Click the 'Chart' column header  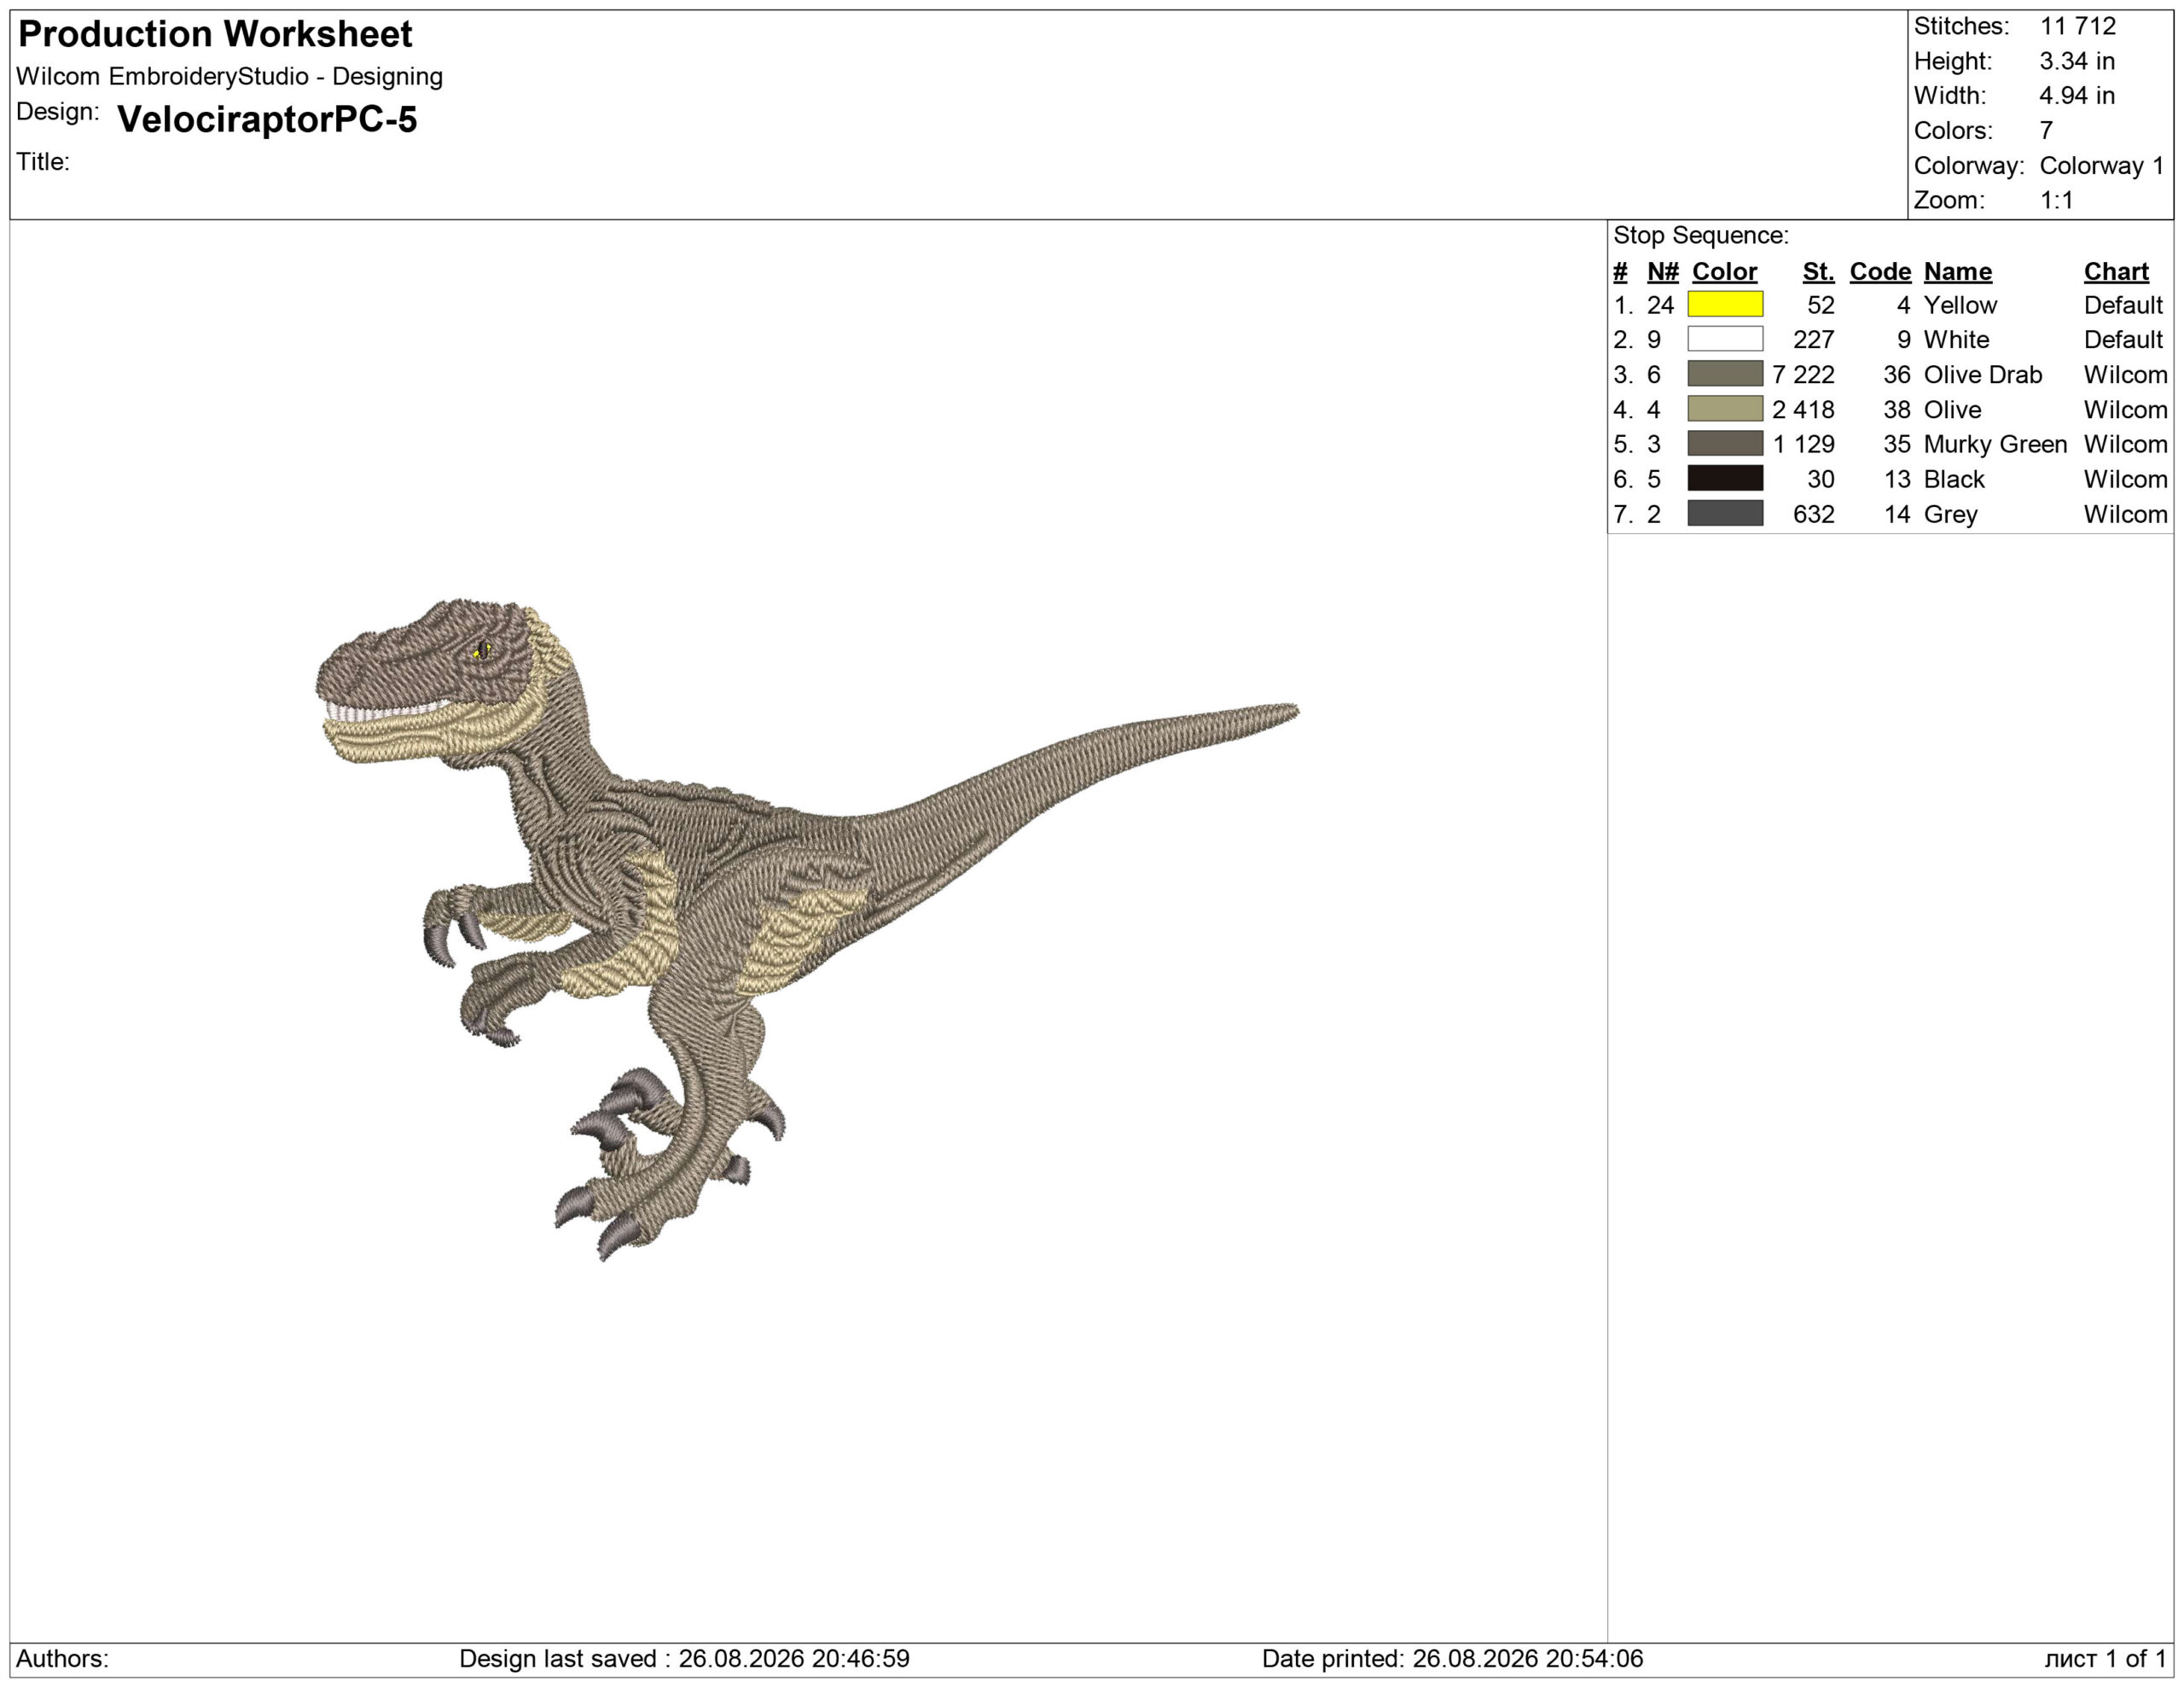click(2116, 271)
